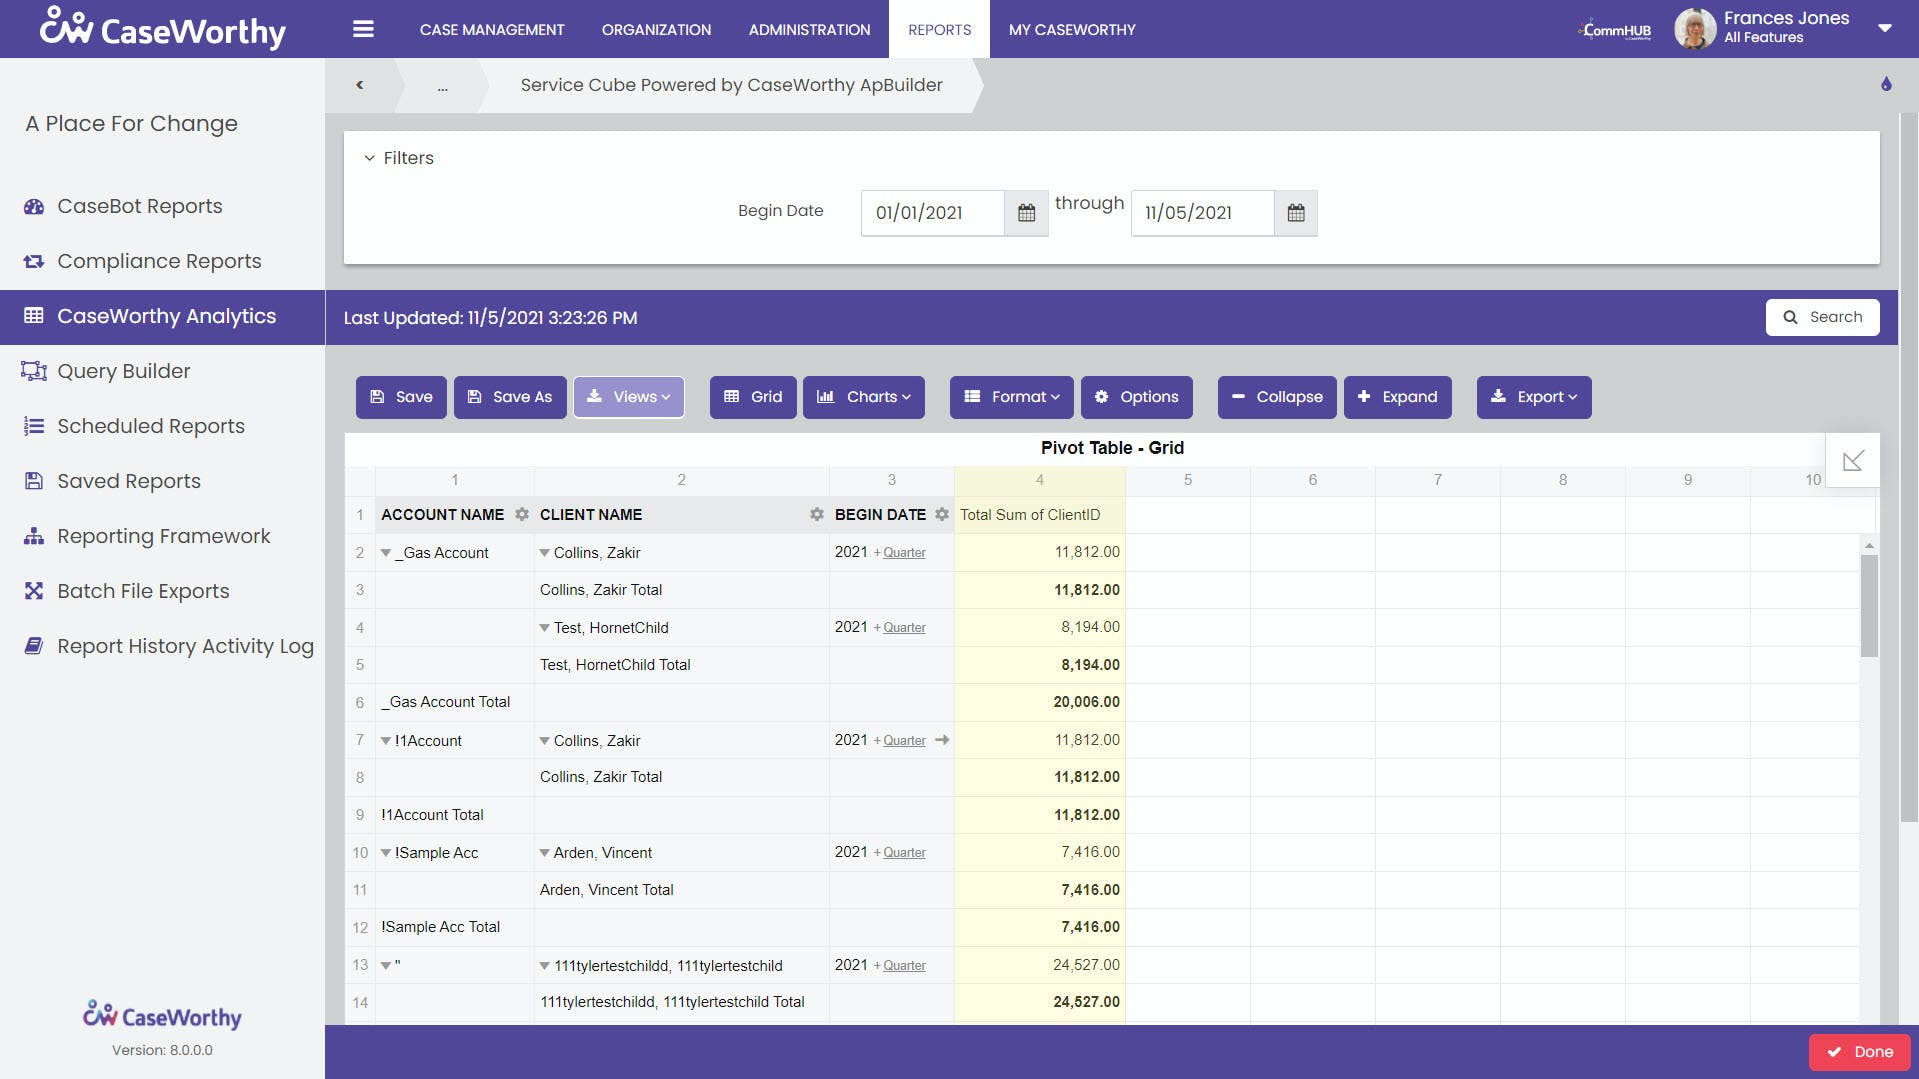The height and width of the screenshot is (1079, 1919).
Task: Open CaseBot Reports in sidebar
Action: 140,206
